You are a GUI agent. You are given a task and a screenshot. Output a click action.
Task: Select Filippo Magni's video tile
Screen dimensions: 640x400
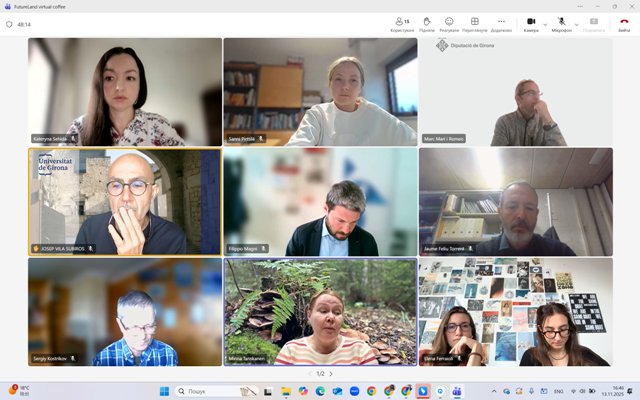[320, 202]
